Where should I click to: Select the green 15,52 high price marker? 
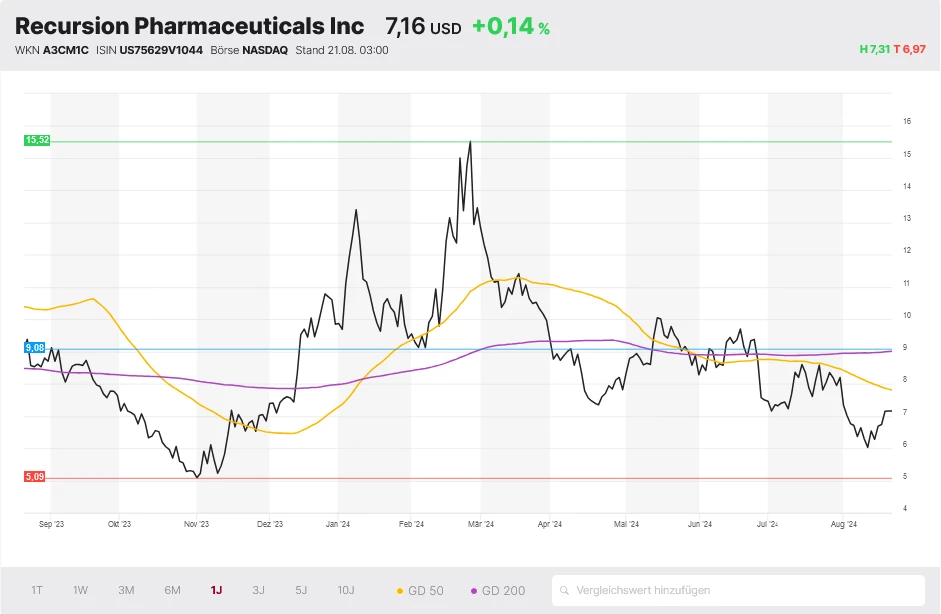point(37,140)
